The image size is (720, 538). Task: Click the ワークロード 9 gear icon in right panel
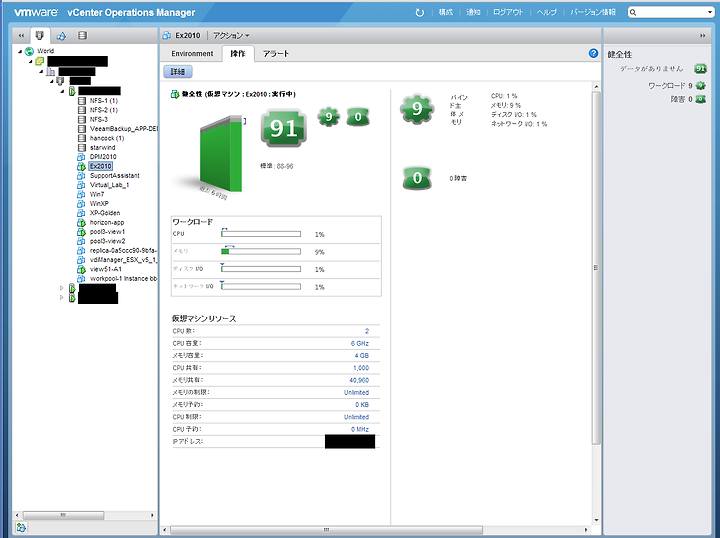click(x=700, y=85)
